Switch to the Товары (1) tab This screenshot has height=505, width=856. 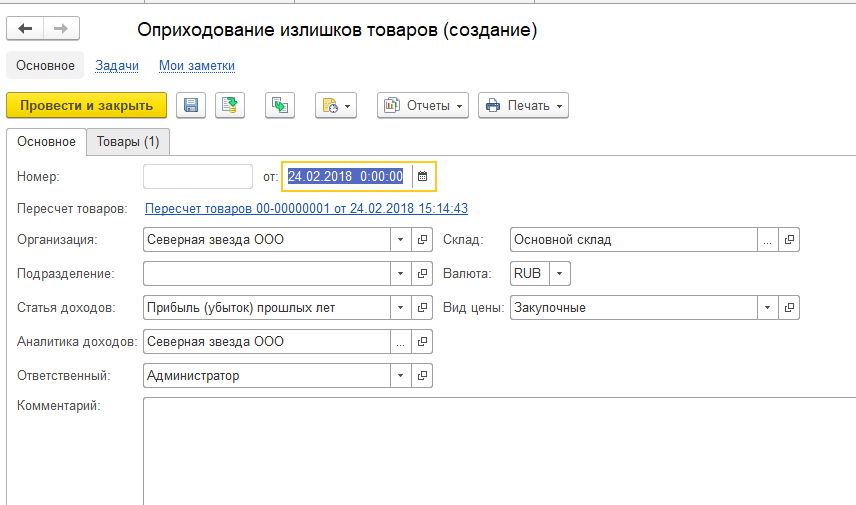click(x=128, y=142)
